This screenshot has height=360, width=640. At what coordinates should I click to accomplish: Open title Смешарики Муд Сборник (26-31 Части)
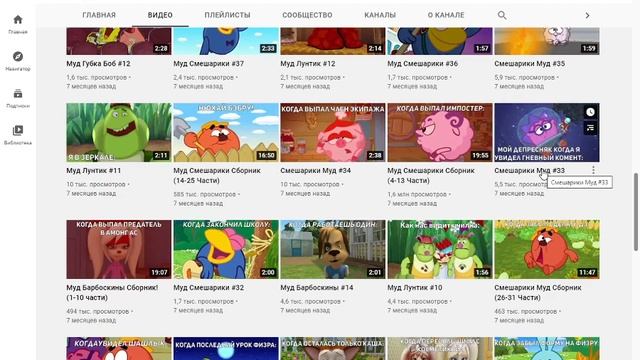[538, 293]
